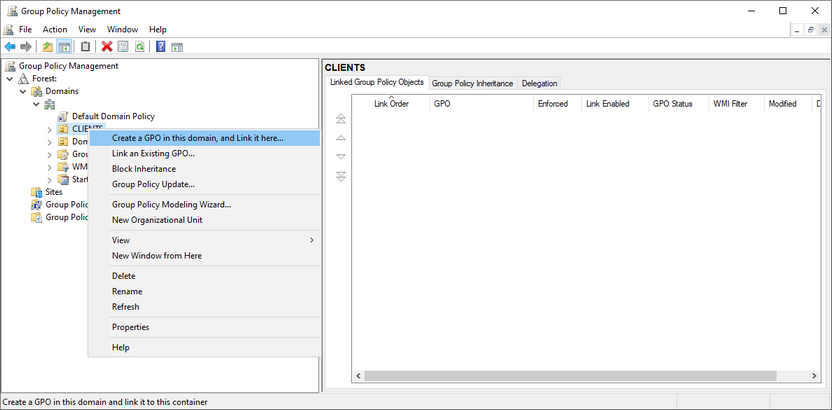
Task: Click the Paste clipboard toolbar icon
Action: 85,47
